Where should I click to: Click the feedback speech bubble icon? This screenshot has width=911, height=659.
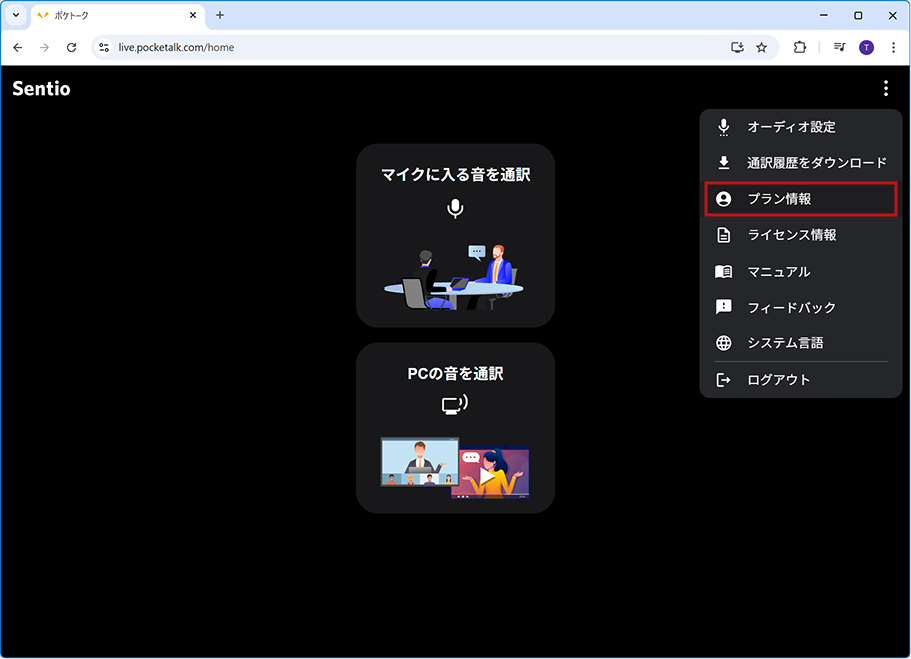pos(723,307)
